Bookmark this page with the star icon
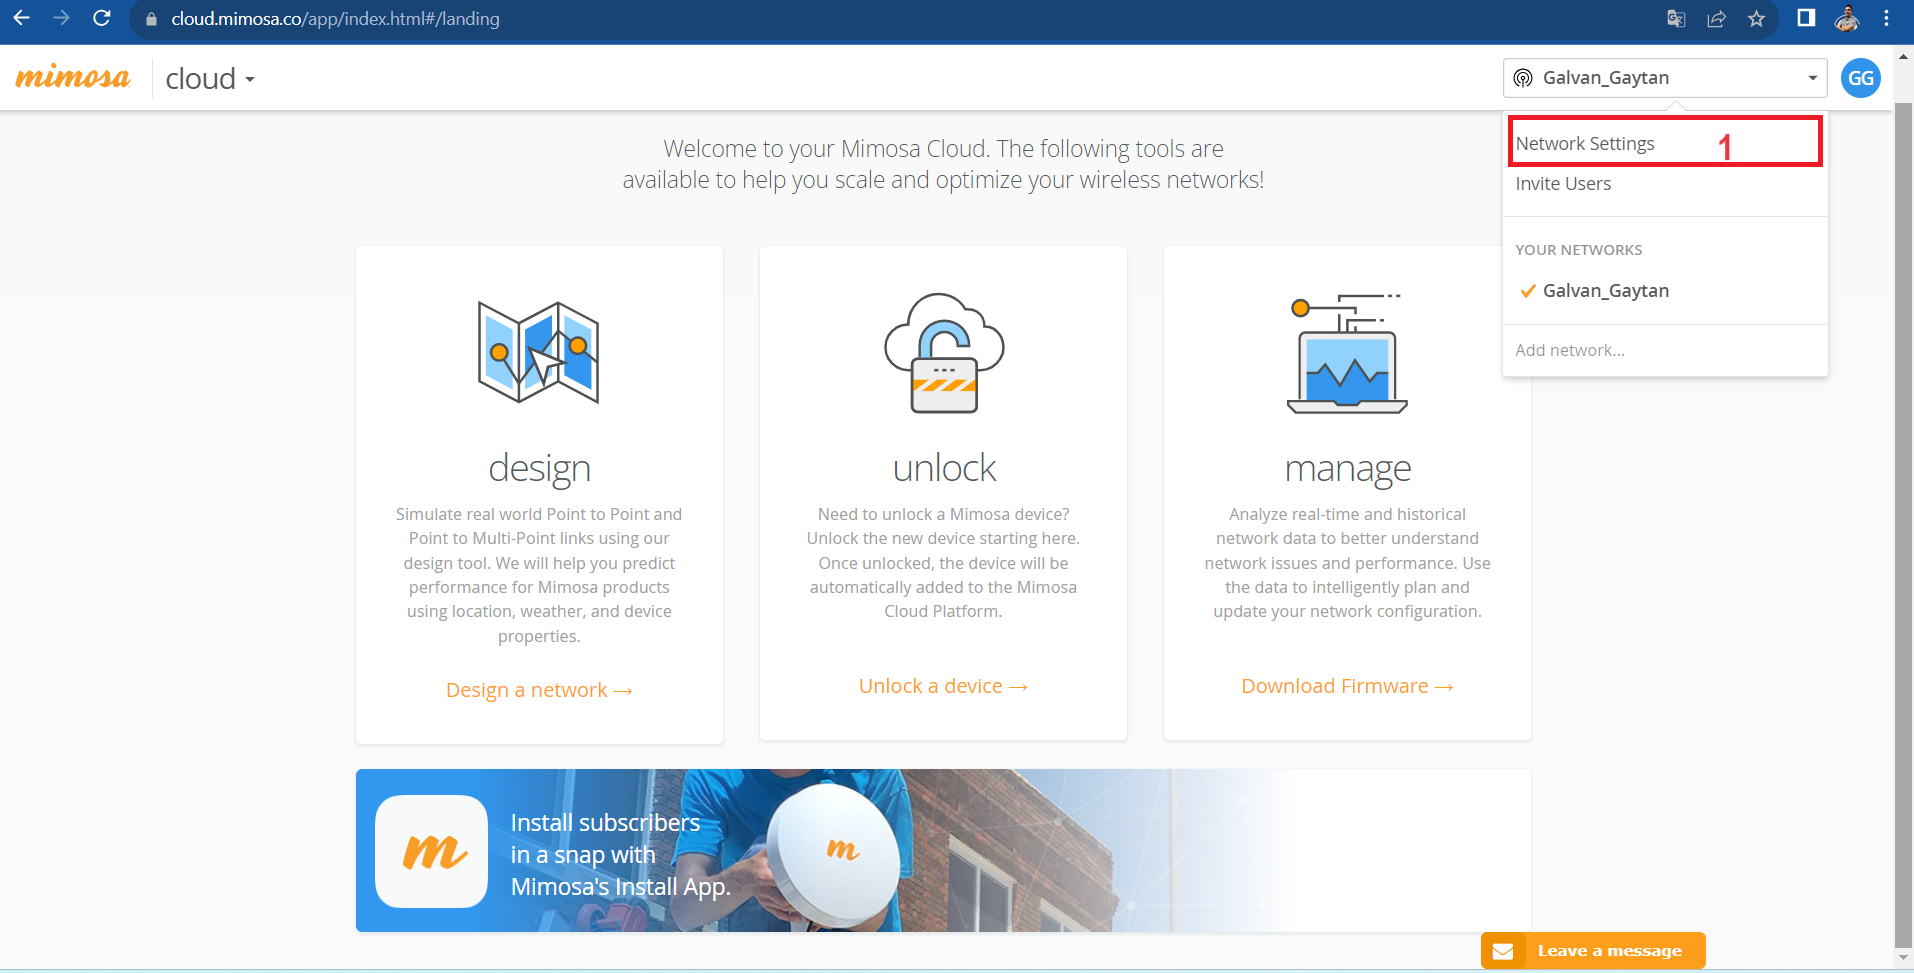 pos(1756,19)
